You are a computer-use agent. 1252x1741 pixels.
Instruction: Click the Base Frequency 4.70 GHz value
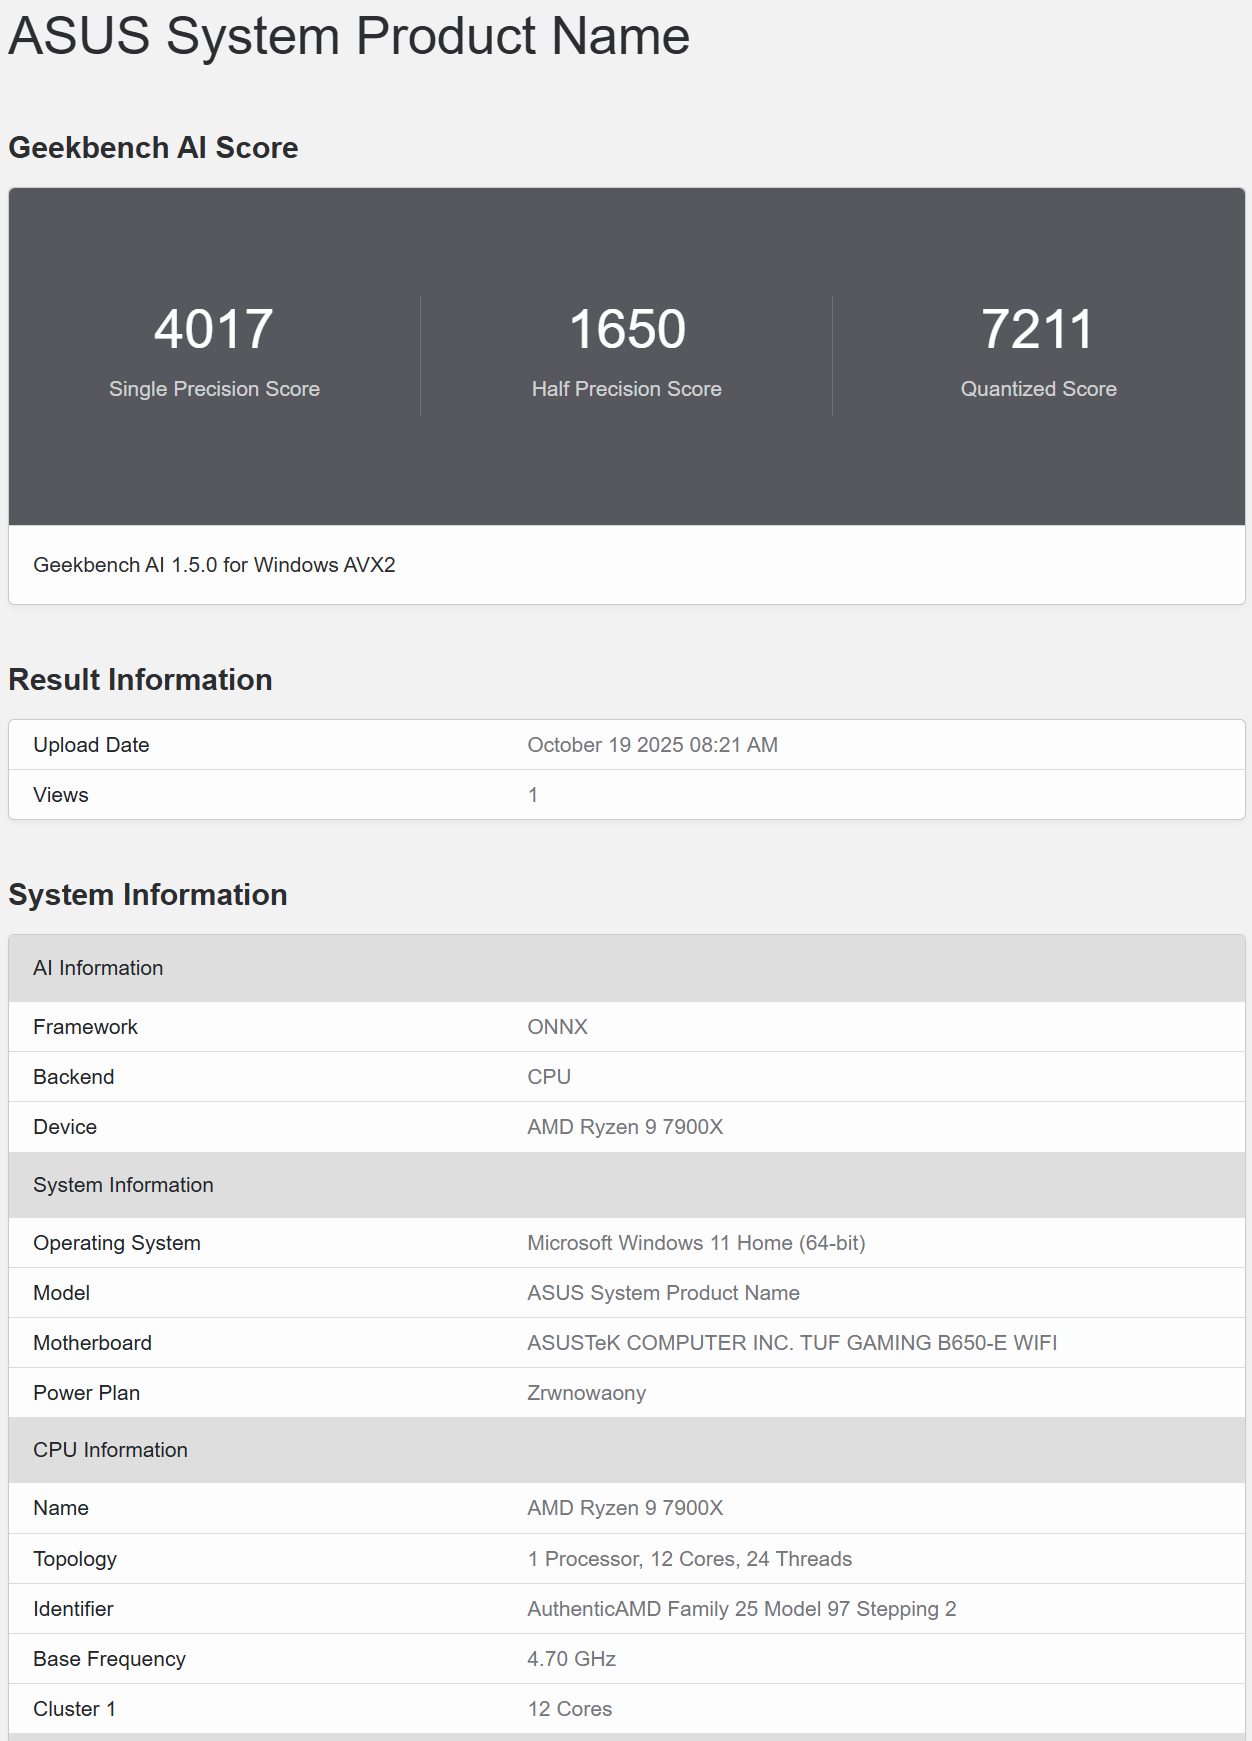(x=571, y=1659)
